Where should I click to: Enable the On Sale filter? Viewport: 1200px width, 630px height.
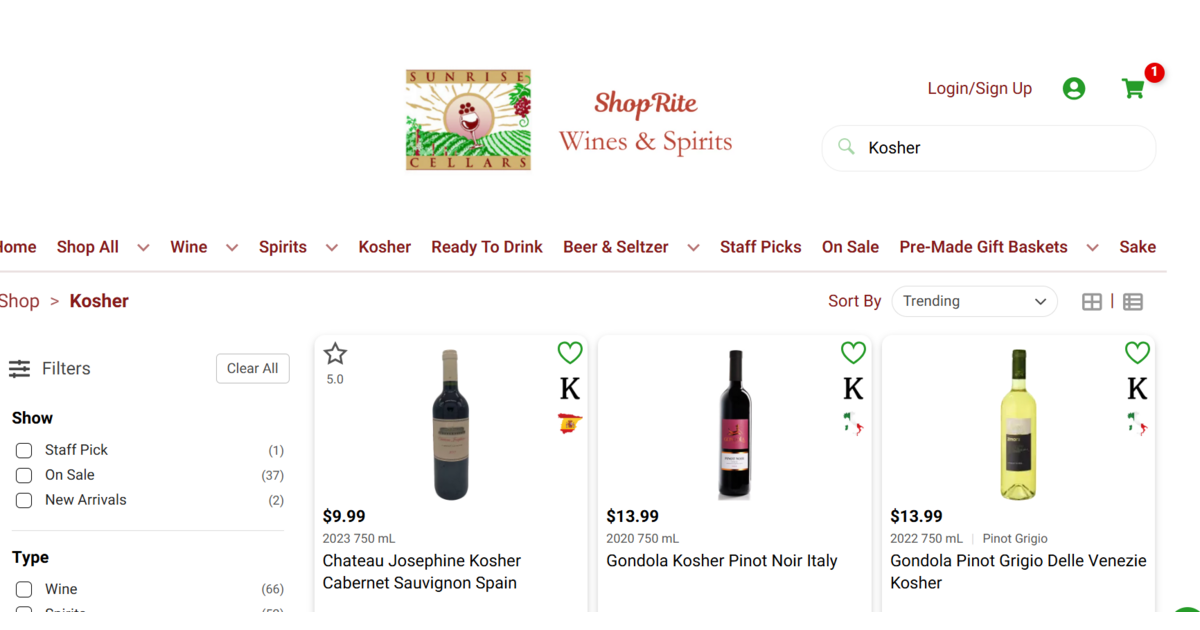(23, 475)
